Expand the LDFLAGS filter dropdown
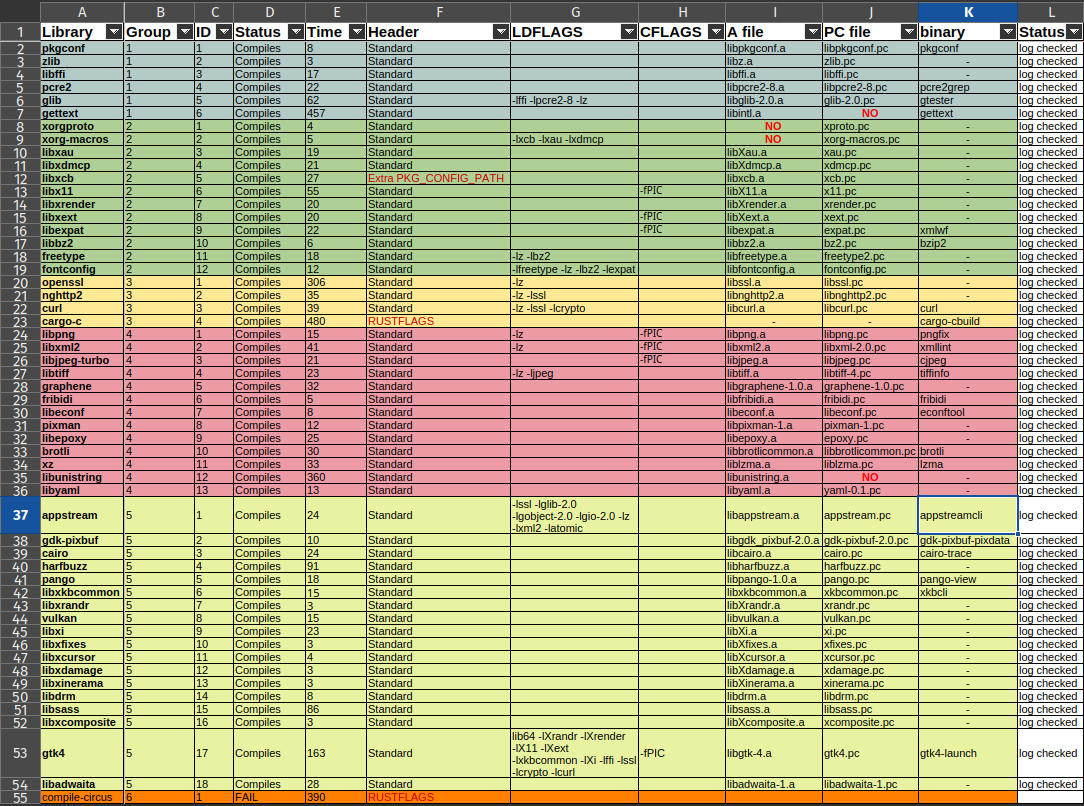1084x806 pixels. tap(628, 32)
